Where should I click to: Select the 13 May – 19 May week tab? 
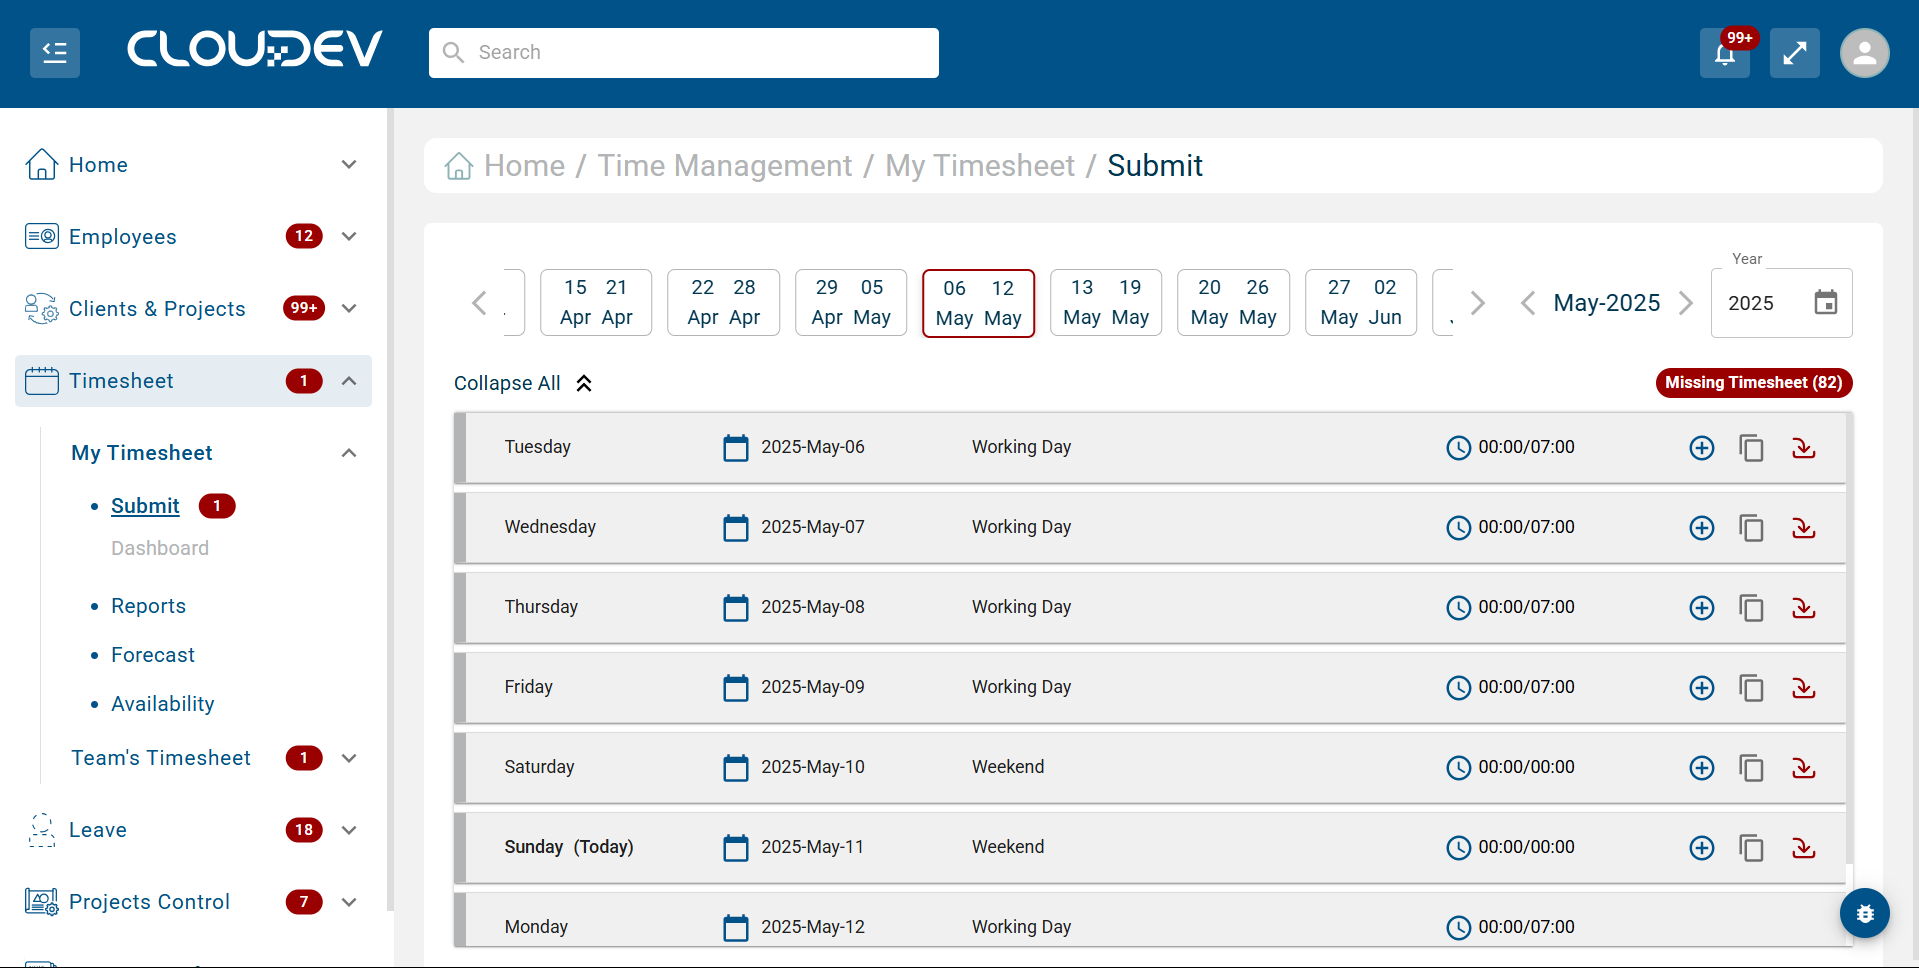click(1105, 302)
